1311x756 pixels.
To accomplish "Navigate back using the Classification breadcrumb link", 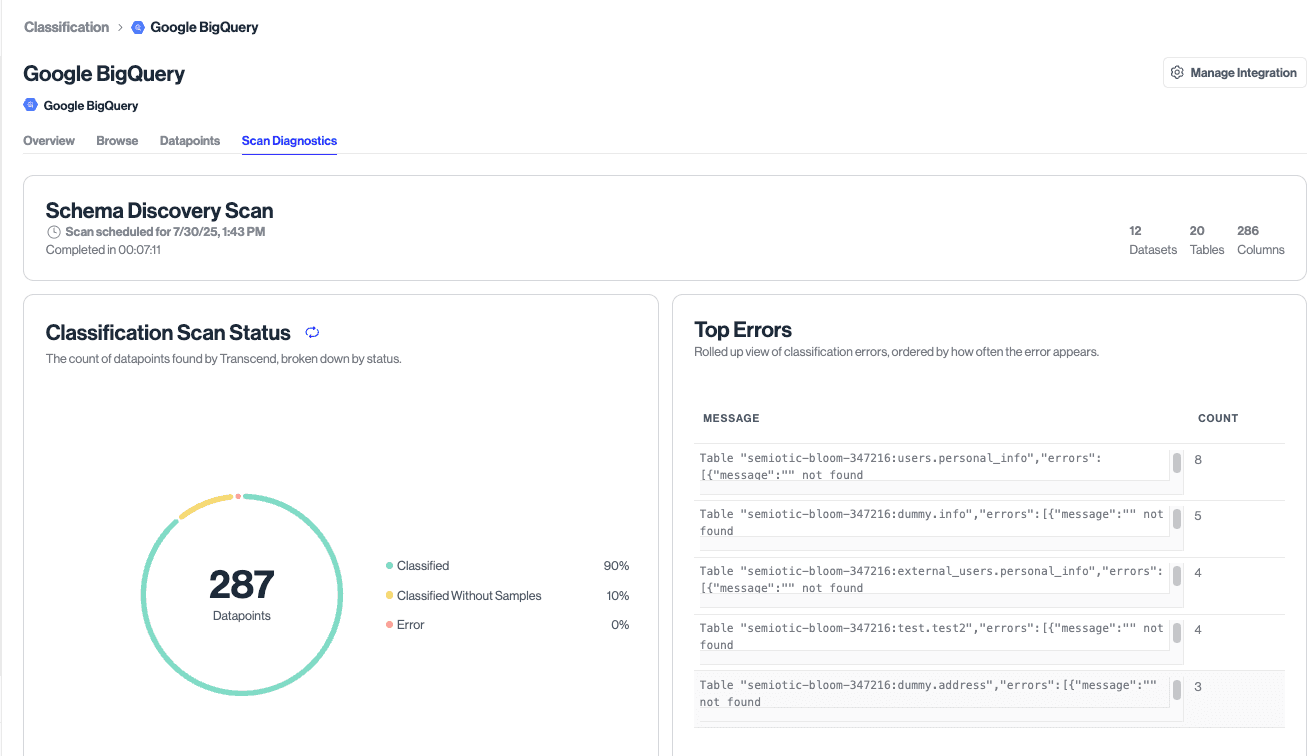I will point(66,27).
